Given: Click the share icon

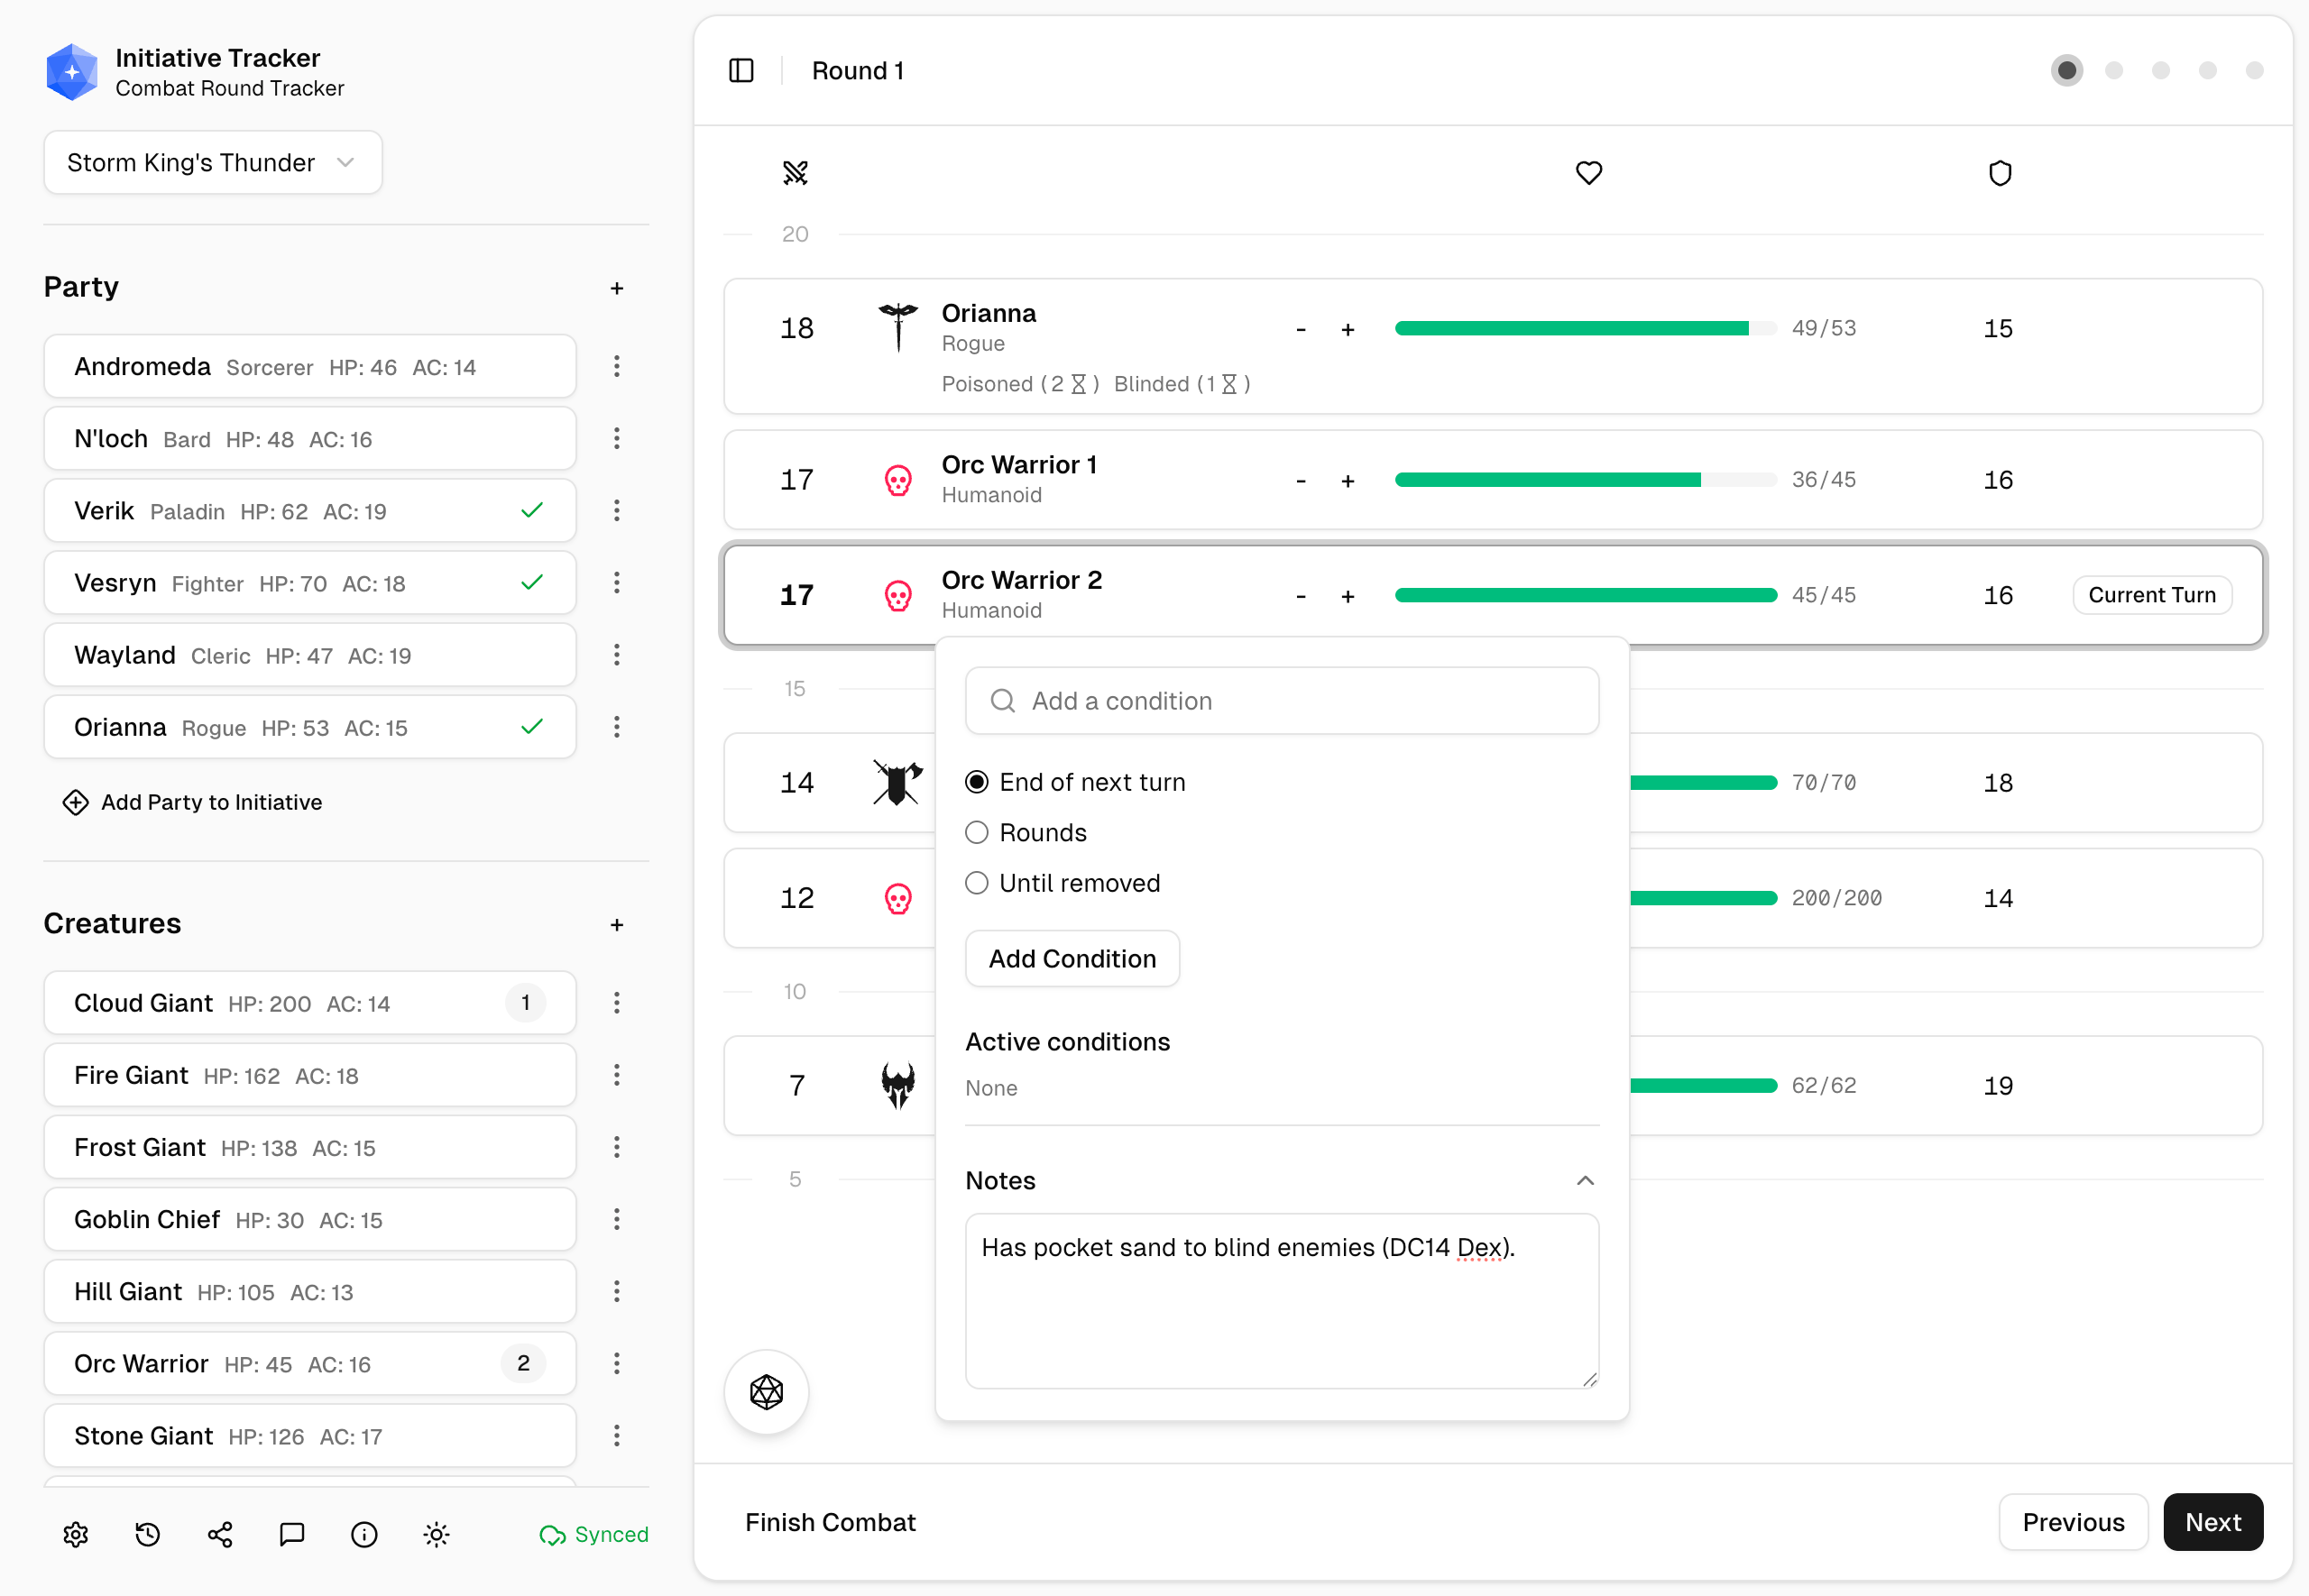Looking at the screenshot, I should click(x=220, y=1534).
